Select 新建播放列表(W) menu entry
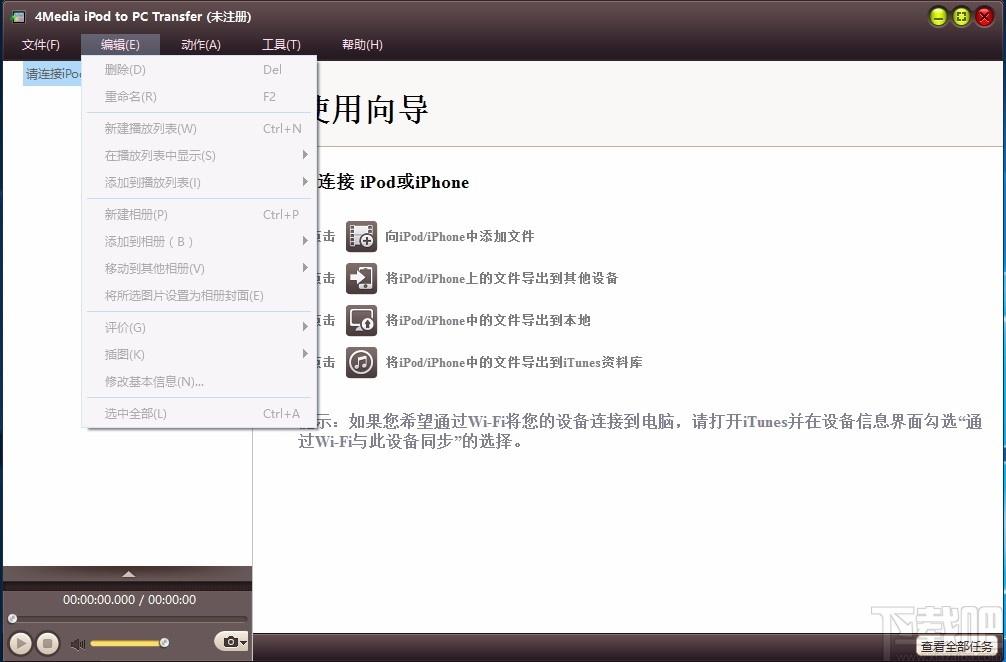Image resolution: width=1006 pixels, height=662 pixels. pos(200,128)
